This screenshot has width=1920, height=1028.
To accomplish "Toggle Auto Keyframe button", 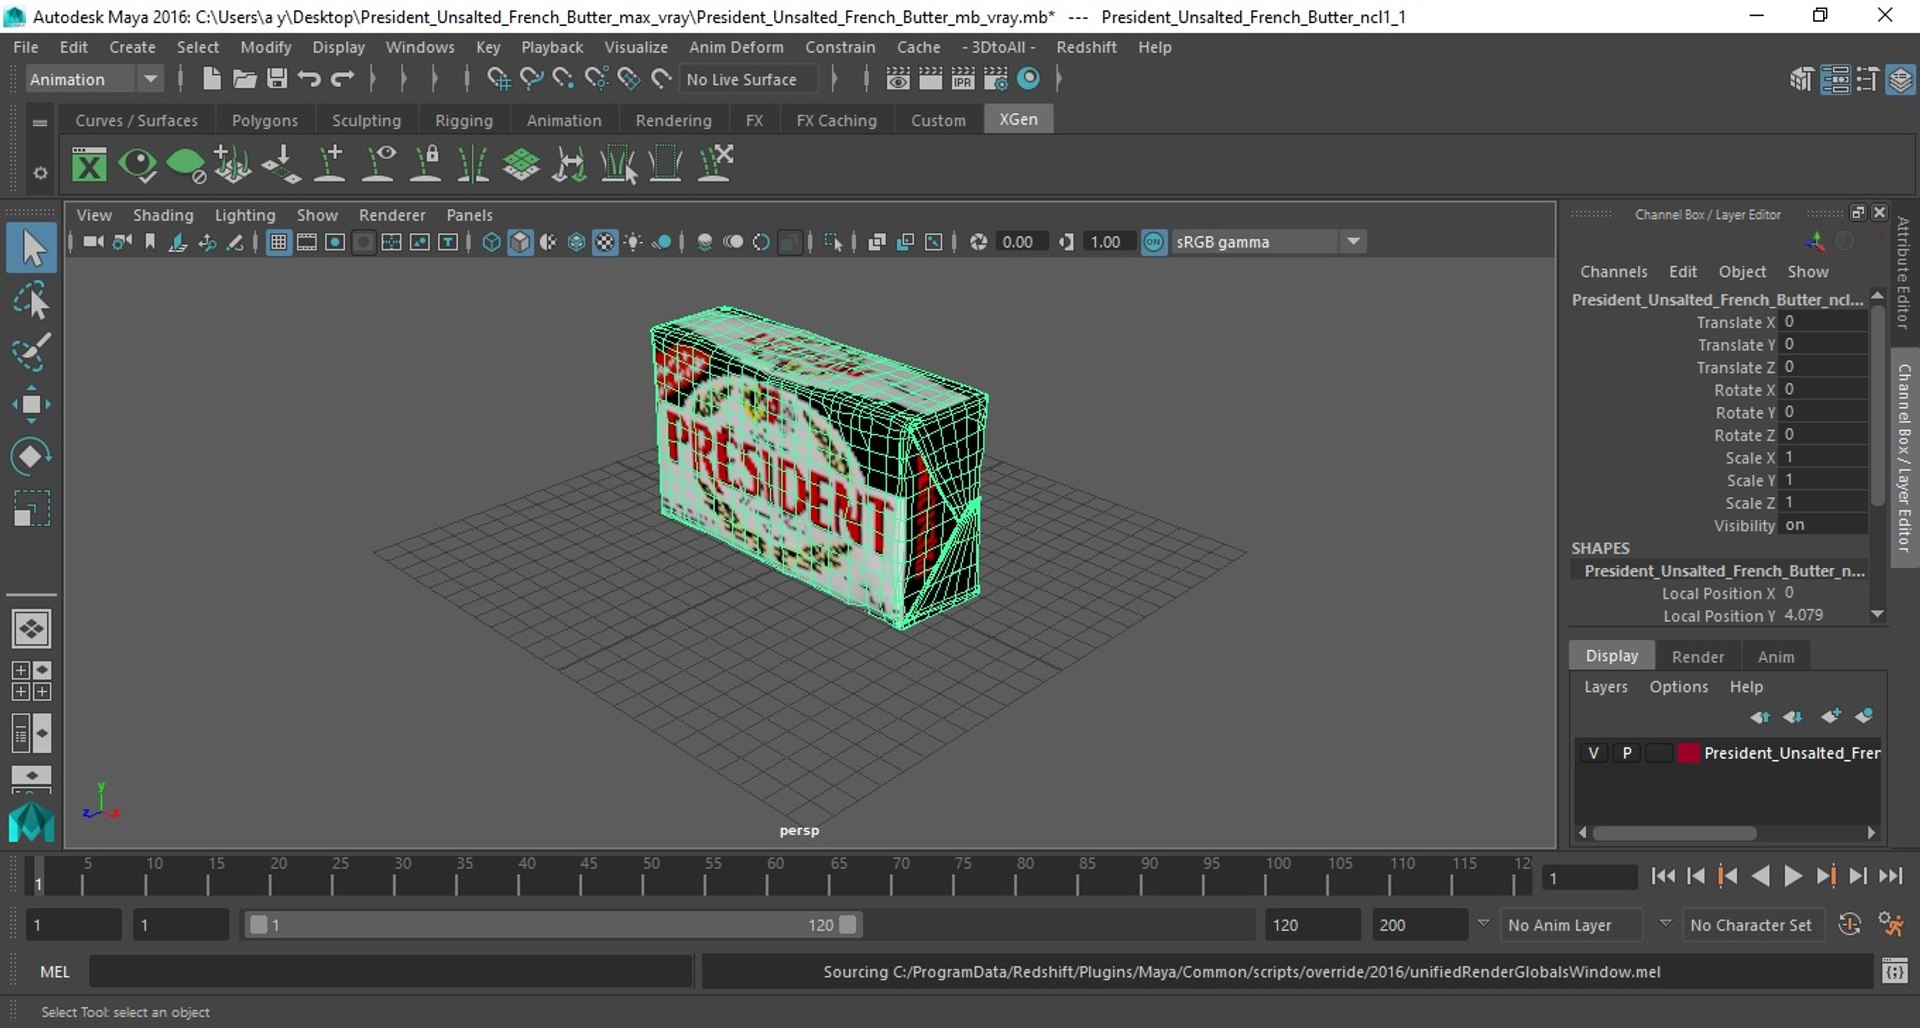I will point(1849,925).
